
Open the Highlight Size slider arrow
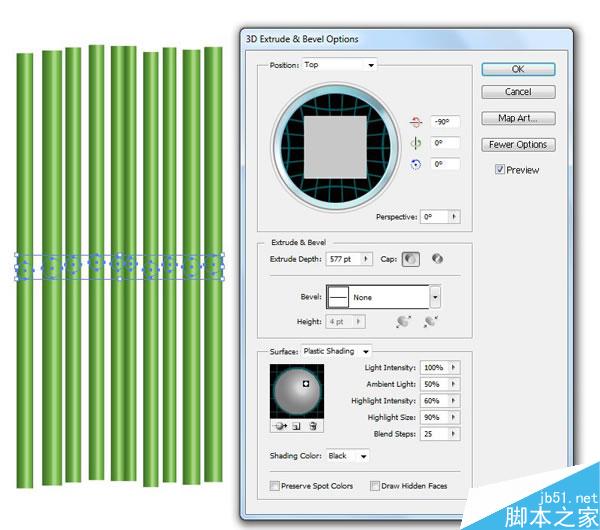click(454, 417)
